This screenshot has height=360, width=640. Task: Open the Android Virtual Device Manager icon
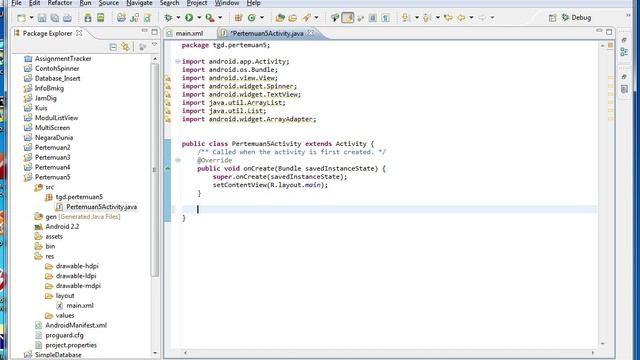point(100,18)
